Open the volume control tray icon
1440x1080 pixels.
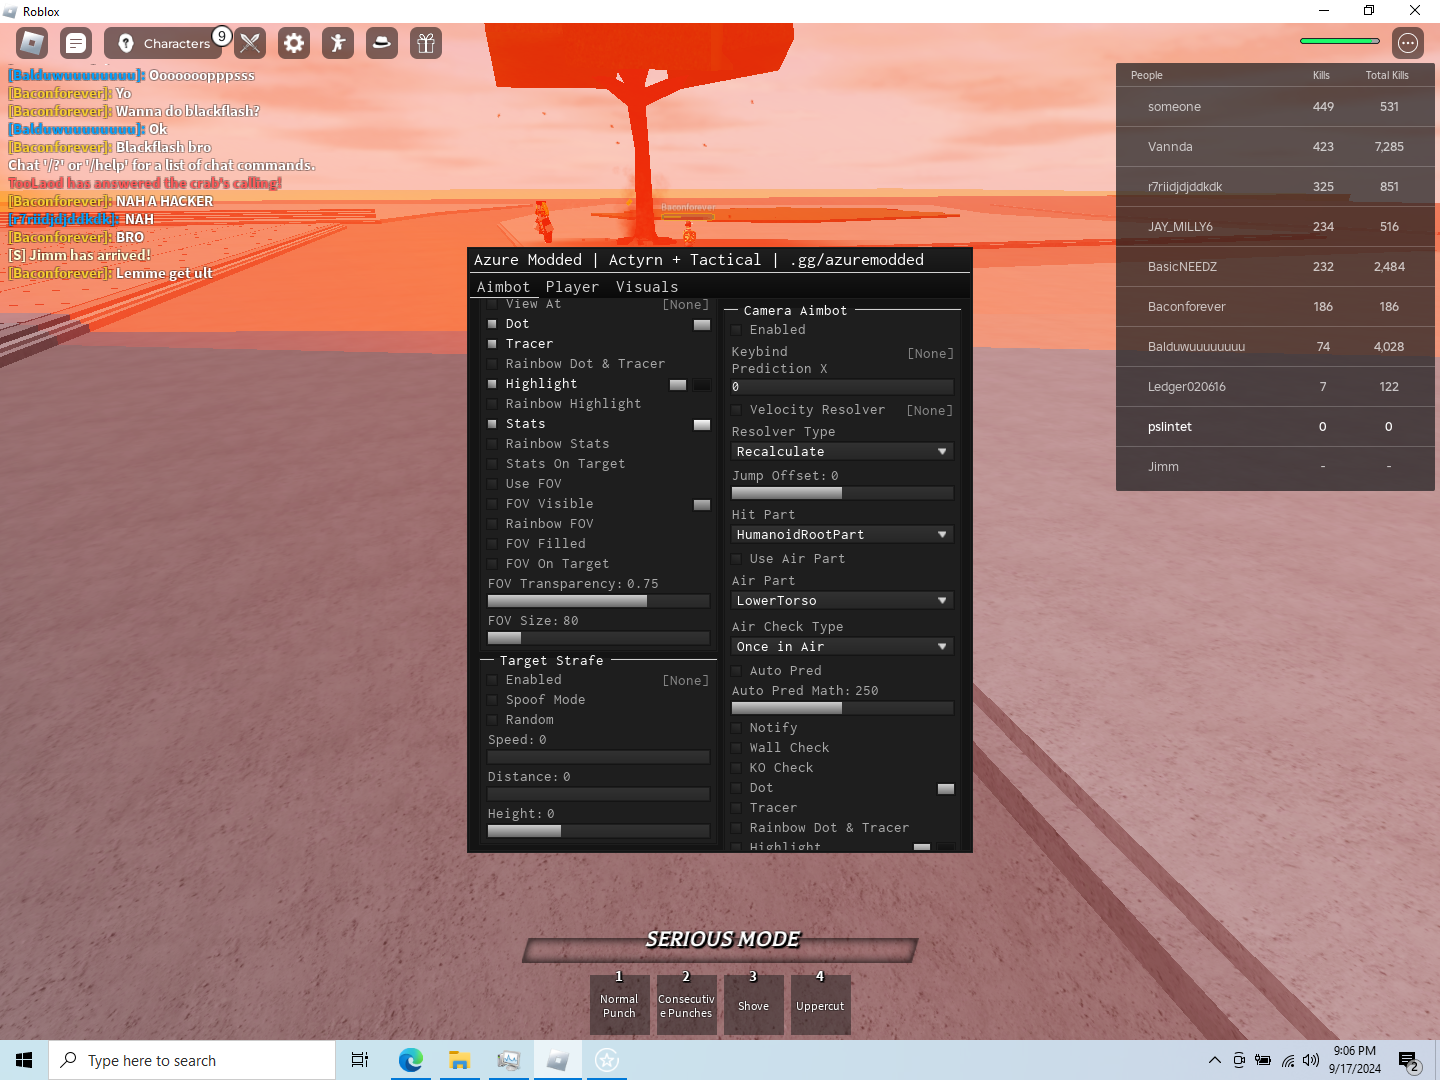[x=1311, y=1060]
